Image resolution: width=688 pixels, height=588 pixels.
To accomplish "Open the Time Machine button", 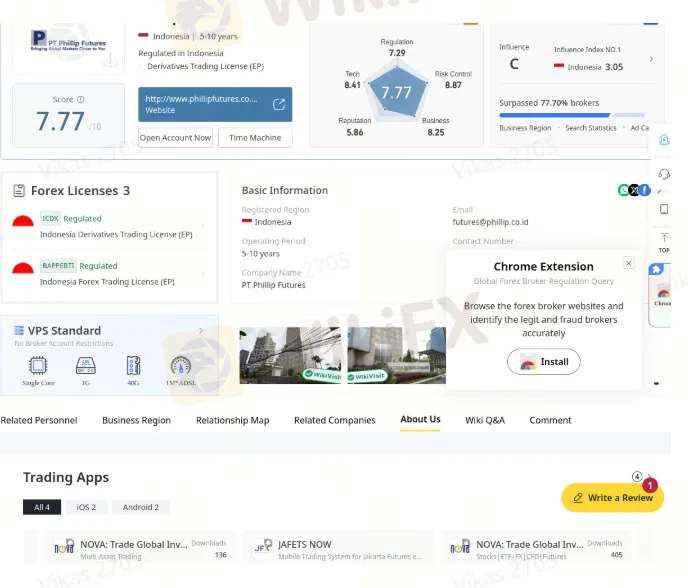I will tap(255, 138).
